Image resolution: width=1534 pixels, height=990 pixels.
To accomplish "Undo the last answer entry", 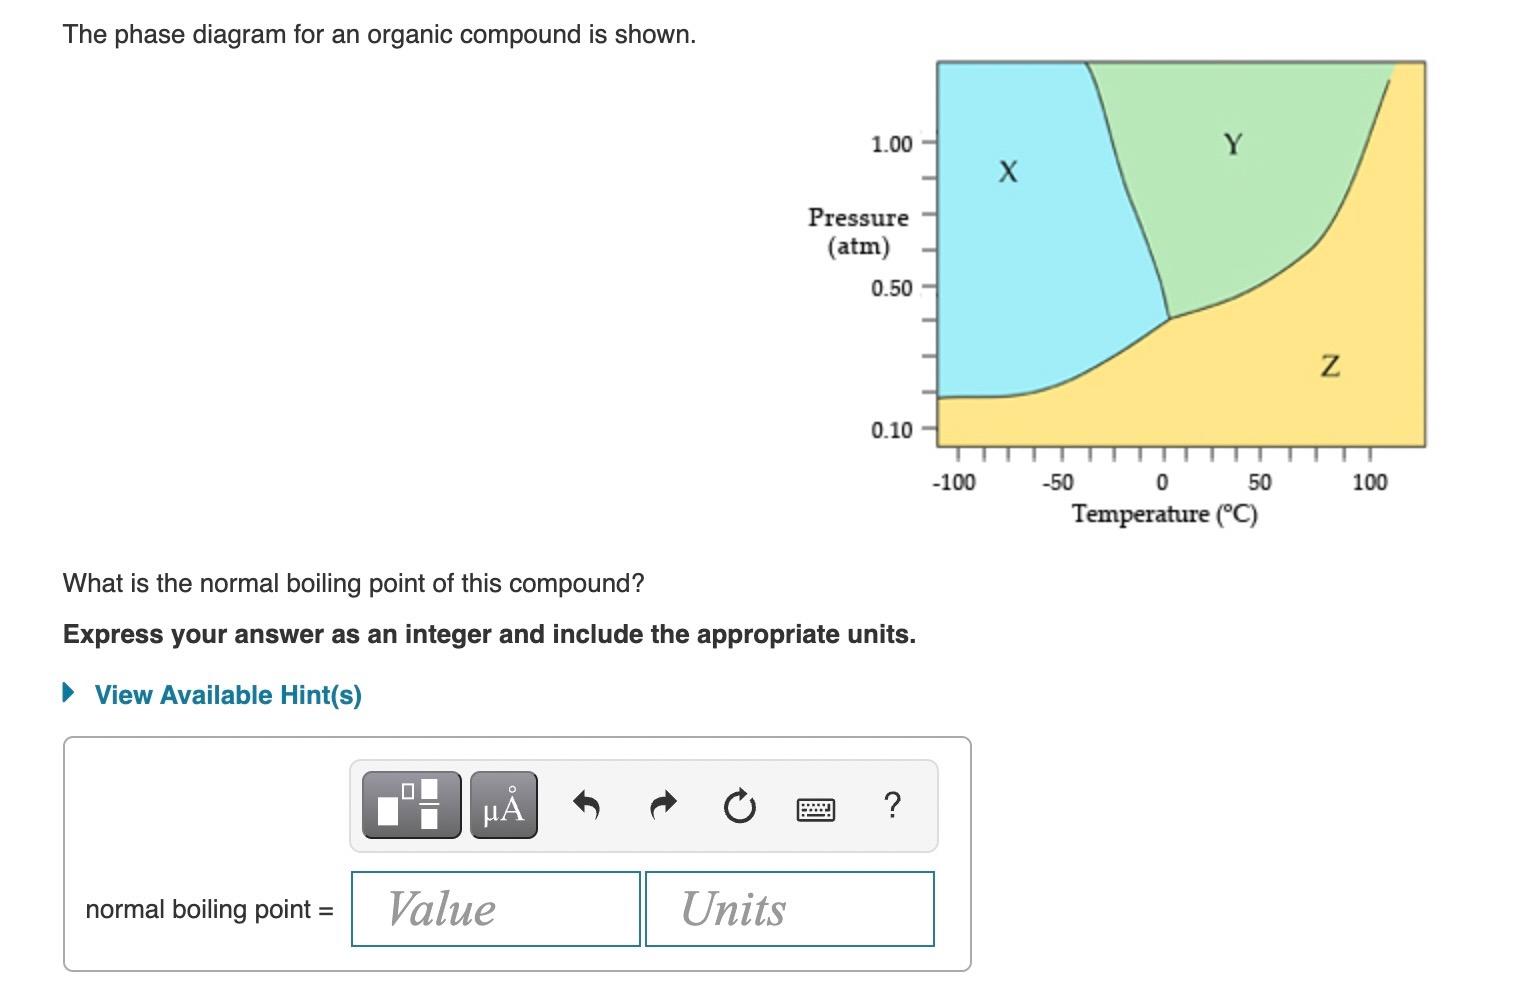I will click(x=586, y=804).
